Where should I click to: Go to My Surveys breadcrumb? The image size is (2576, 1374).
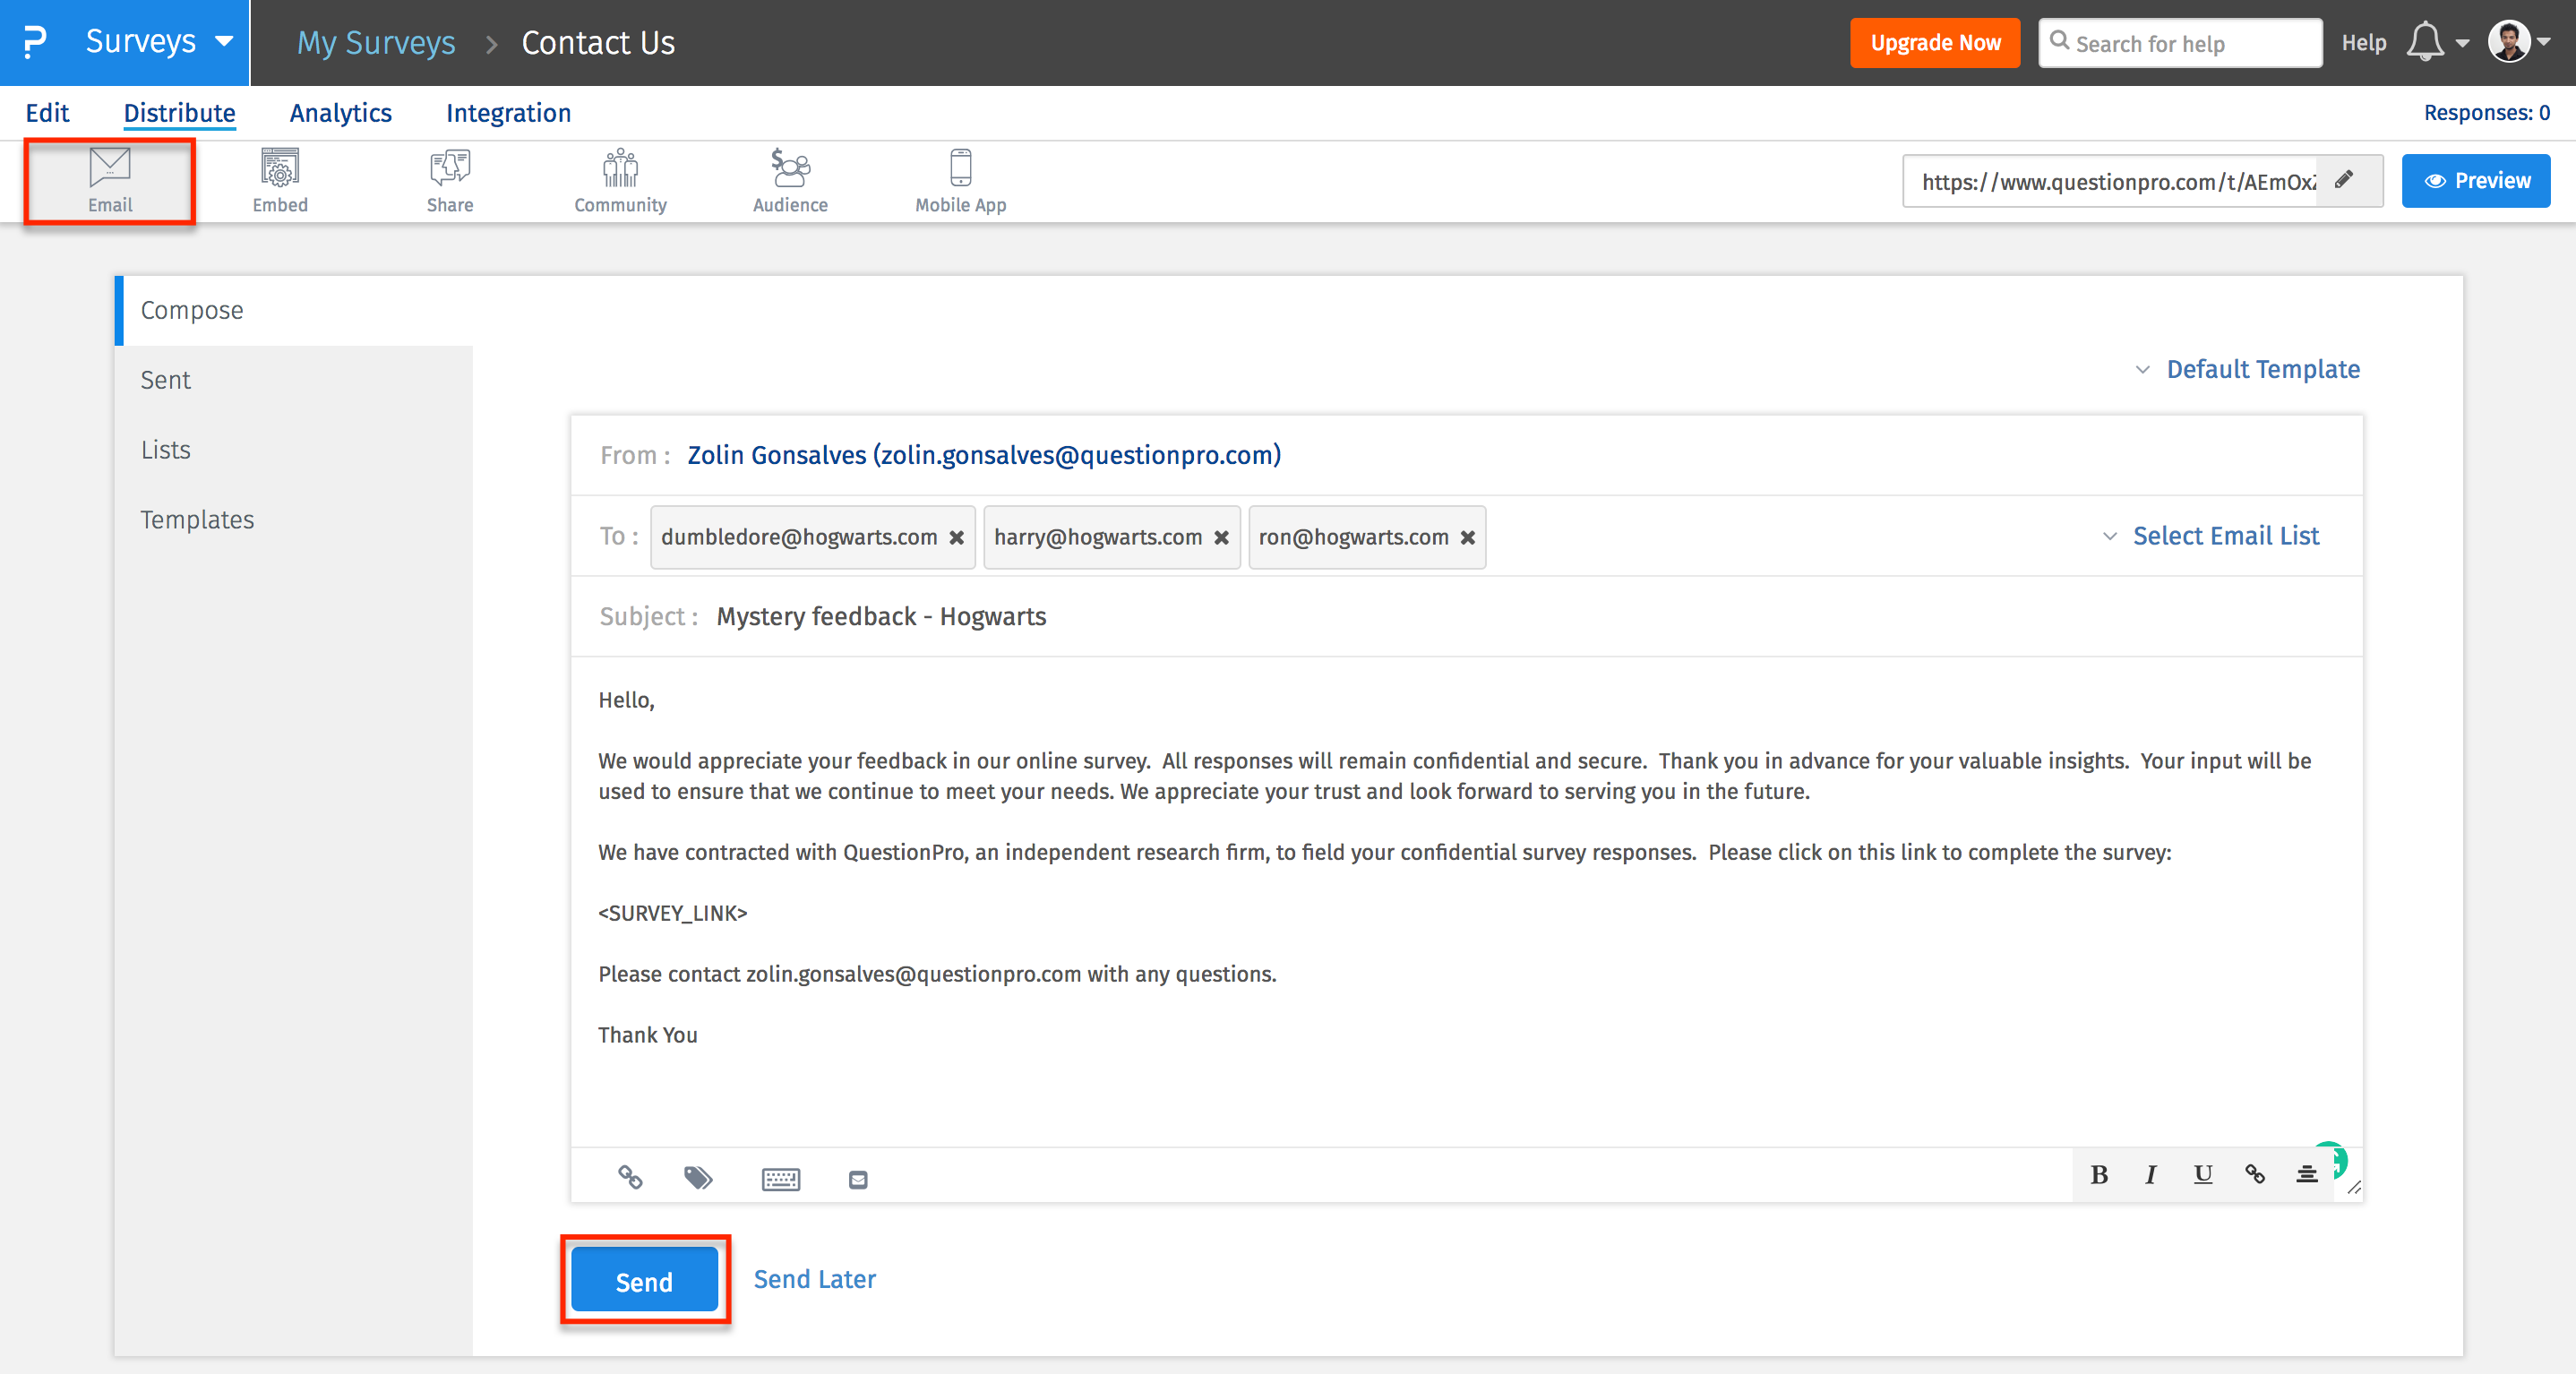pos(376,43)
